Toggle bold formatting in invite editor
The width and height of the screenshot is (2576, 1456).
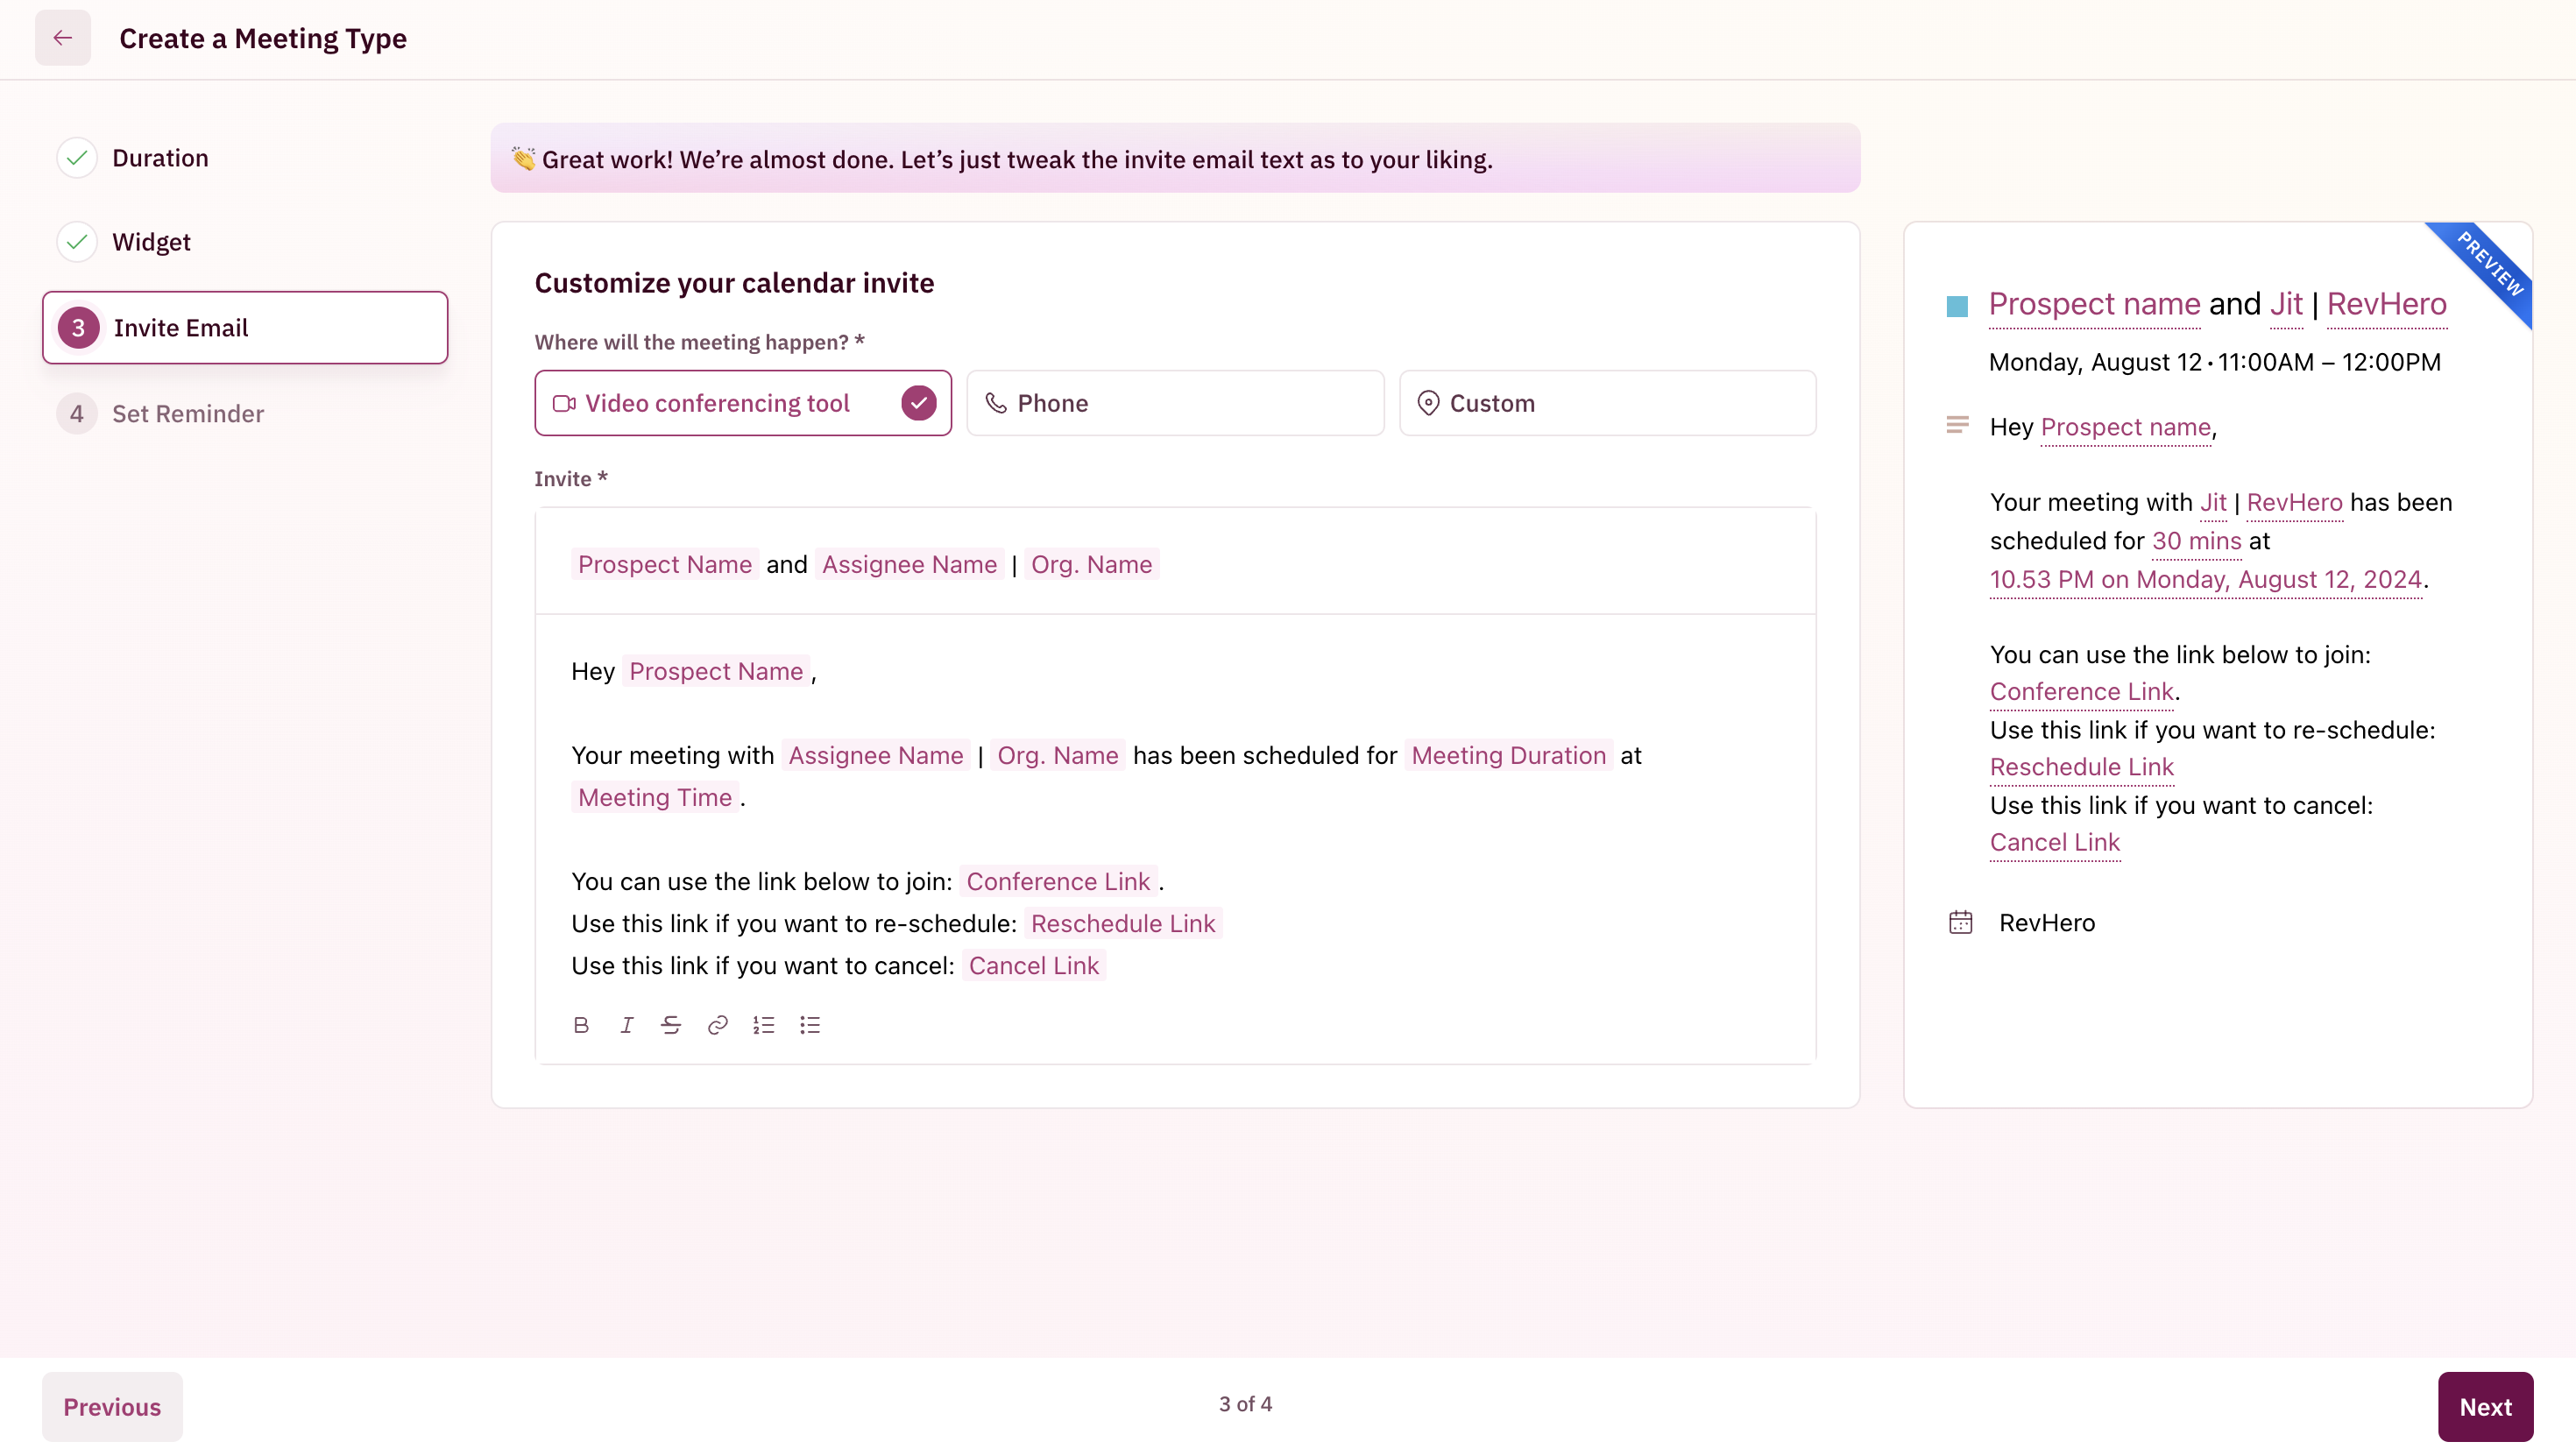click(x=581, y=1025)
